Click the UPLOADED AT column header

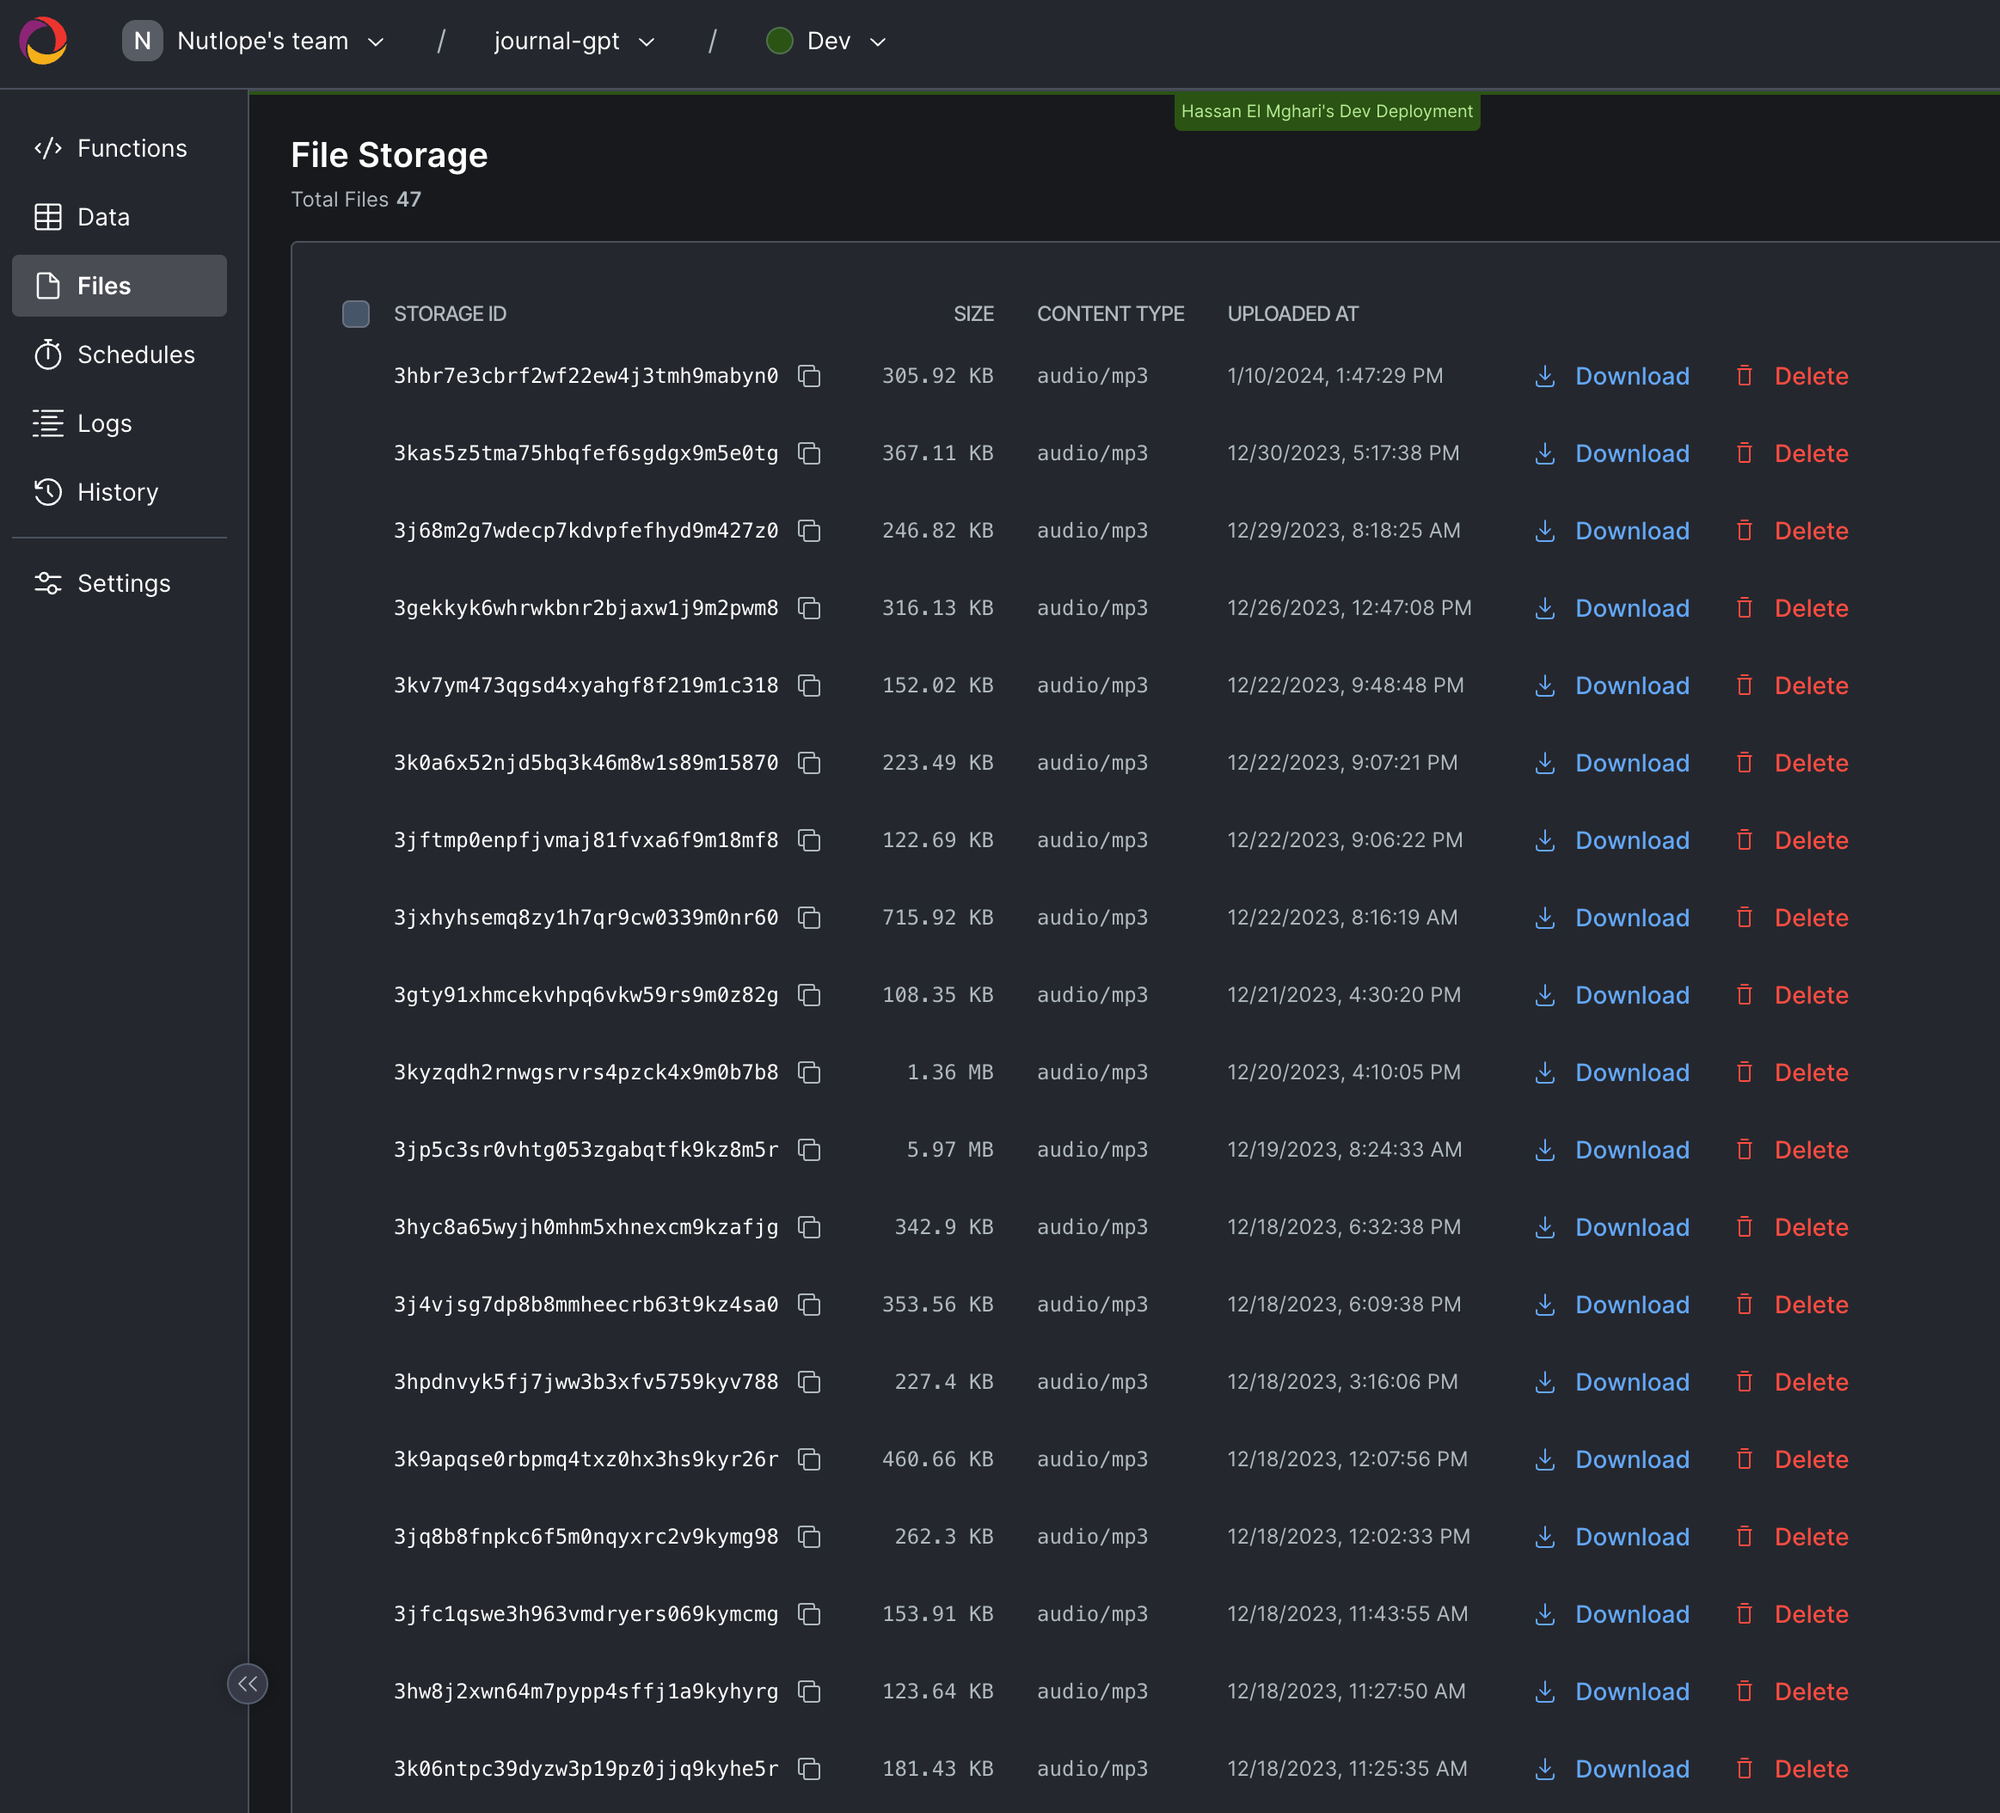1293,314
